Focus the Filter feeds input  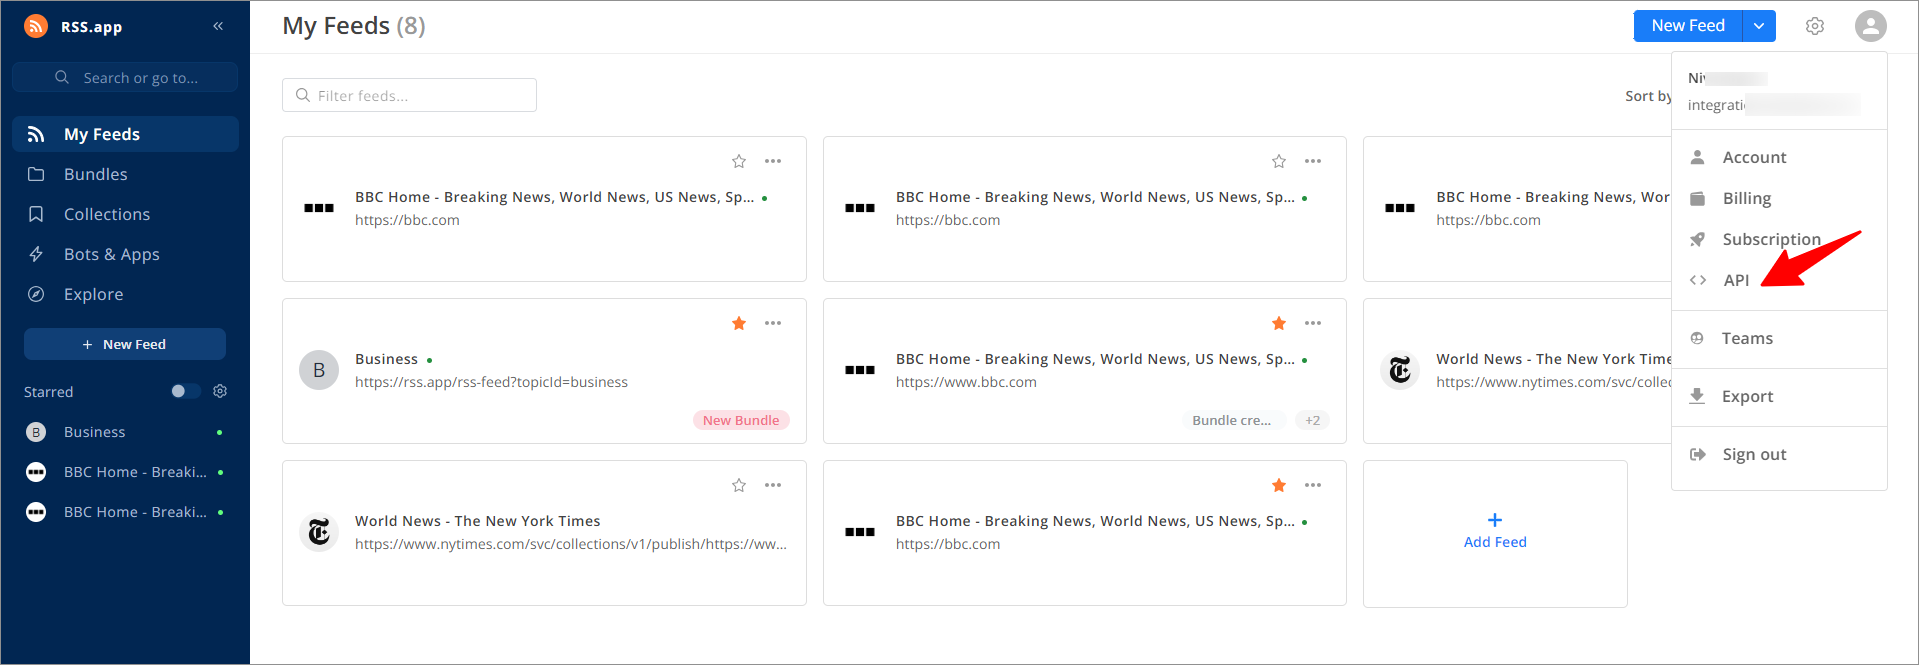pos(409,95)
